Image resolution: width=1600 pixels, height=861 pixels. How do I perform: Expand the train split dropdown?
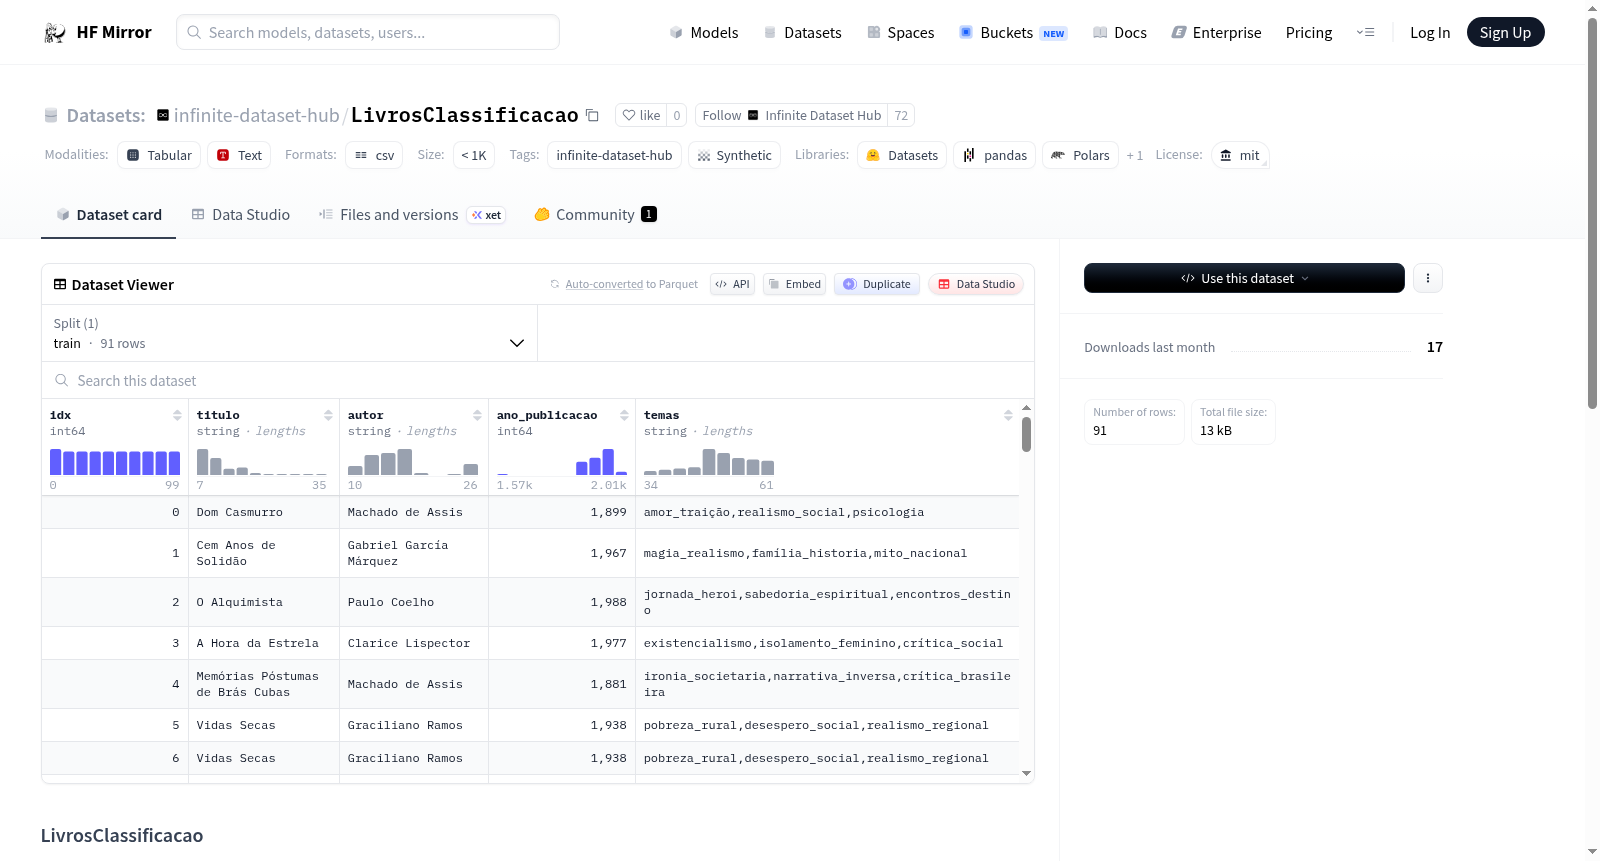point(289,333)
